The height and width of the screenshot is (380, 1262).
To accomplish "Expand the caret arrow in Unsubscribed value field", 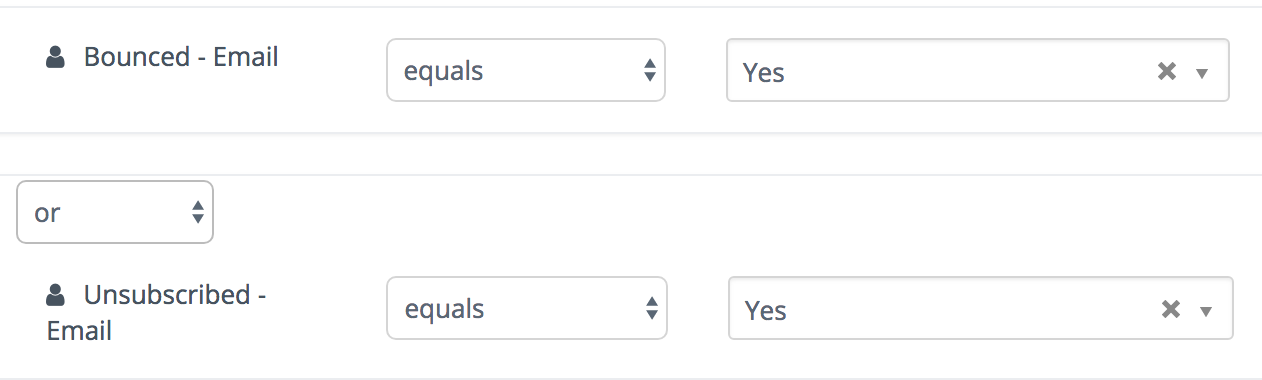I will 1206,311.
